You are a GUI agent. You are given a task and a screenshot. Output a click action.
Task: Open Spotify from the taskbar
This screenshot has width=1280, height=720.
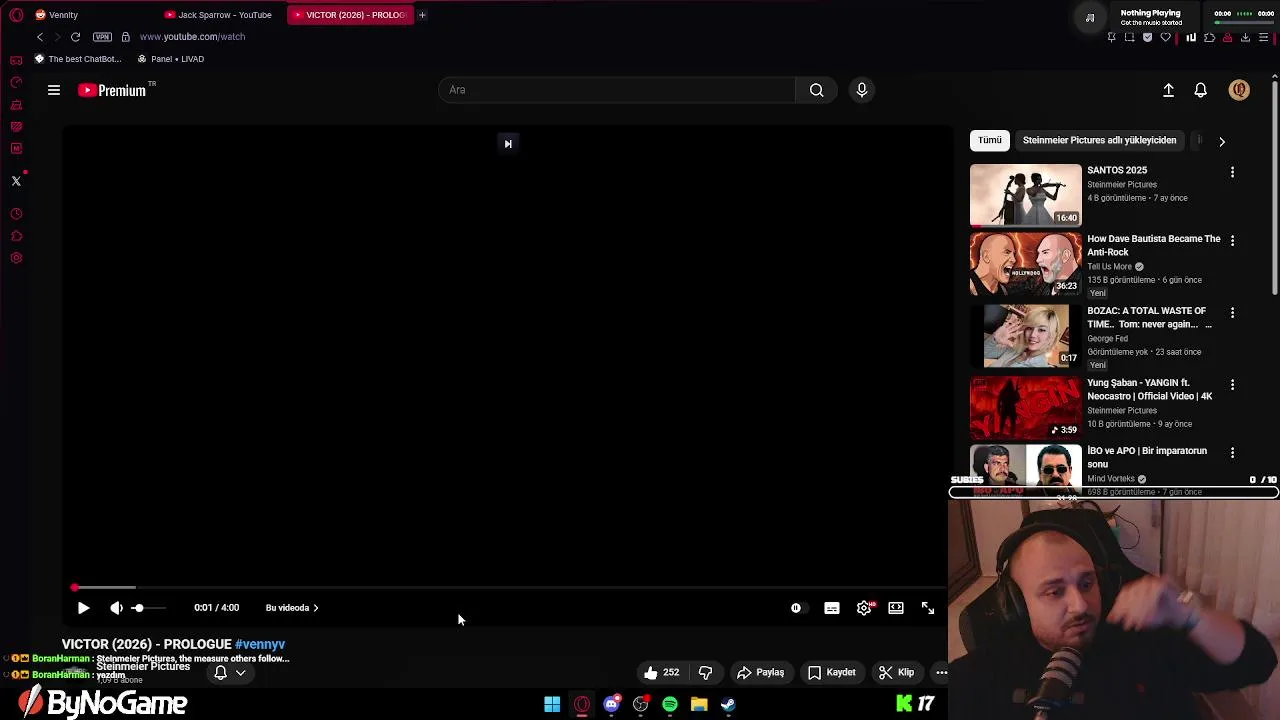click(x=670, y=705)
